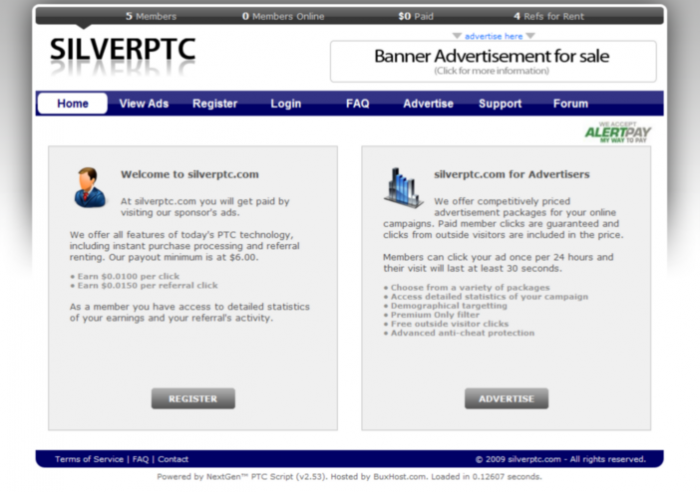
Task: Click '$0 Paid' stat in top bar
Action: (x=416, y=17)
